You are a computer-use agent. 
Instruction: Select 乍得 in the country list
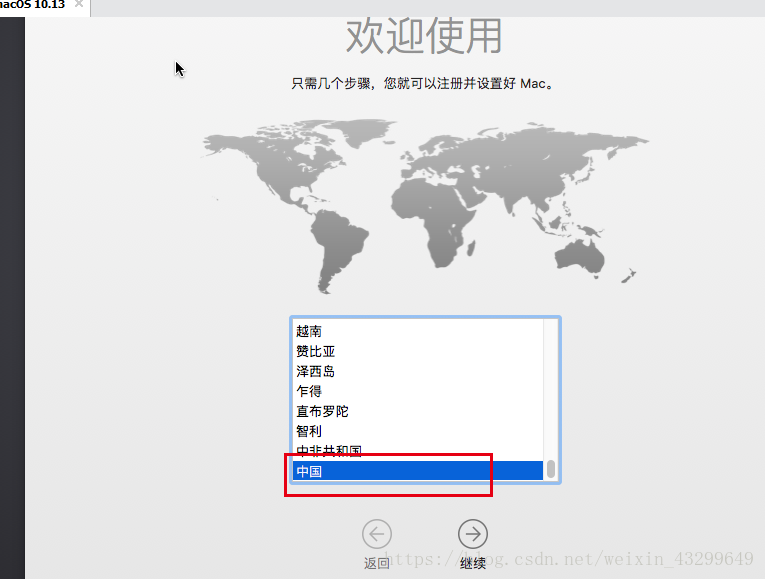click(418, 391)
